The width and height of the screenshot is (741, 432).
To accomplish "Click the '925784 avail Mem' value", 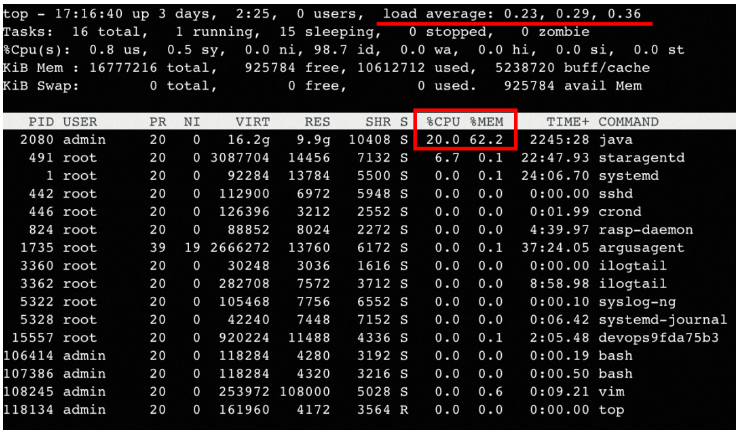I will click(572, 86).
